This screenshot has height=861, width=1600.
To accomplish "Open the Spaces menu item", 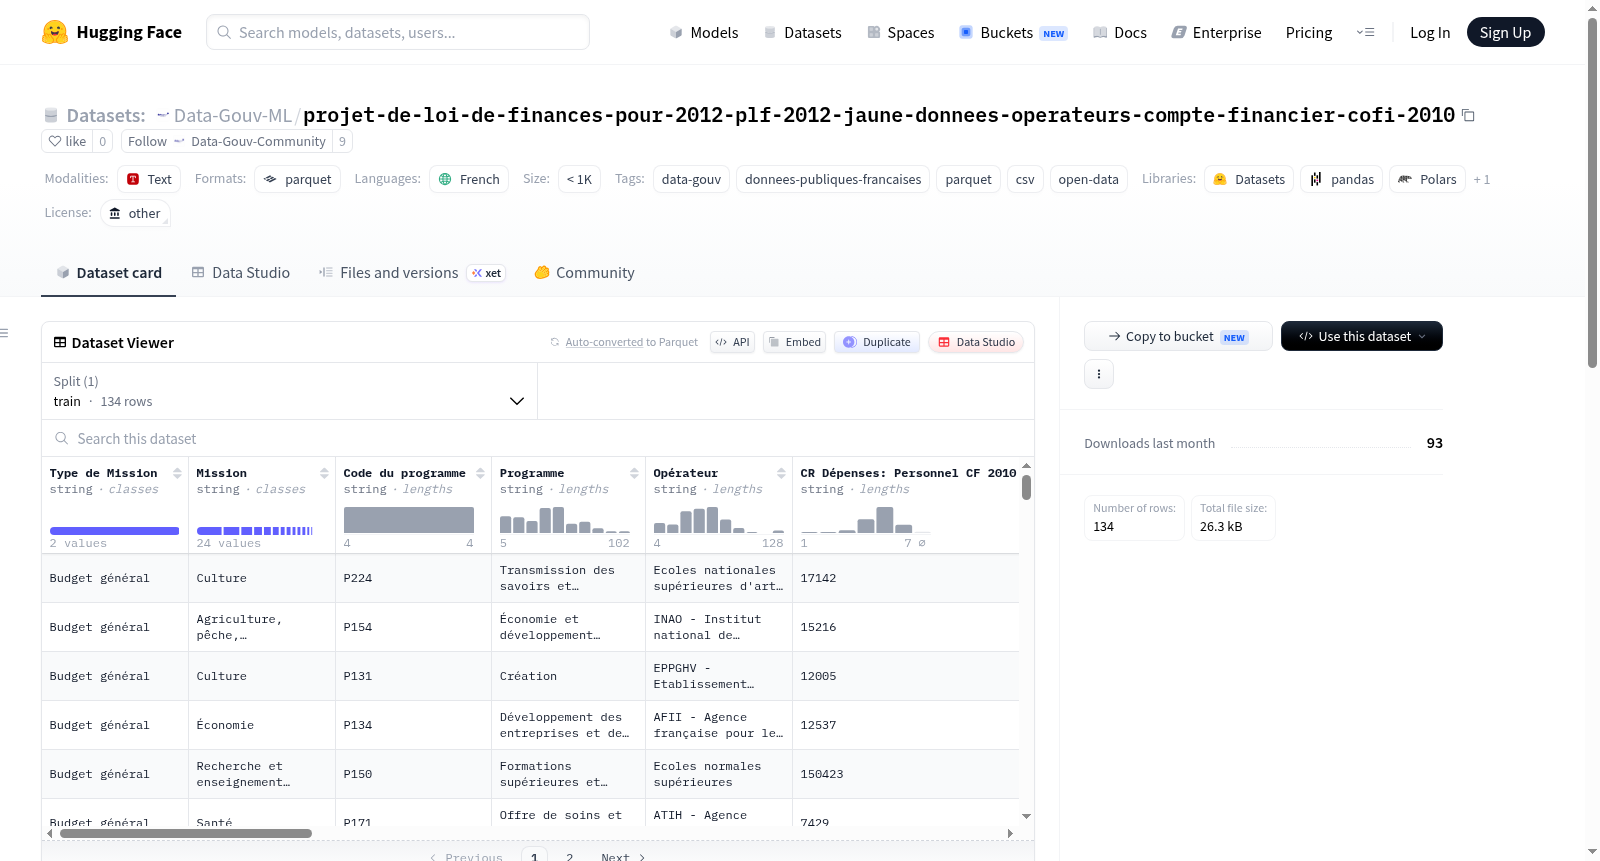I will (x=901, y=32).
